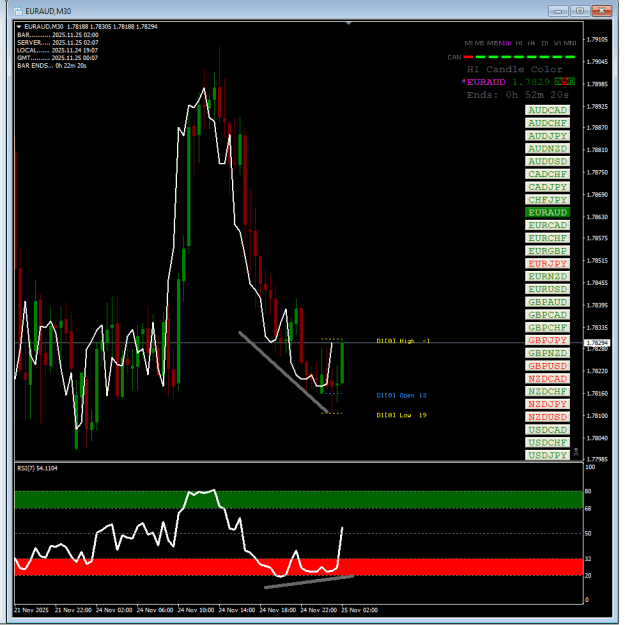The image size is (625, 625).
Task: Switch chart to EURCHF button
Action: coord(547,238)
